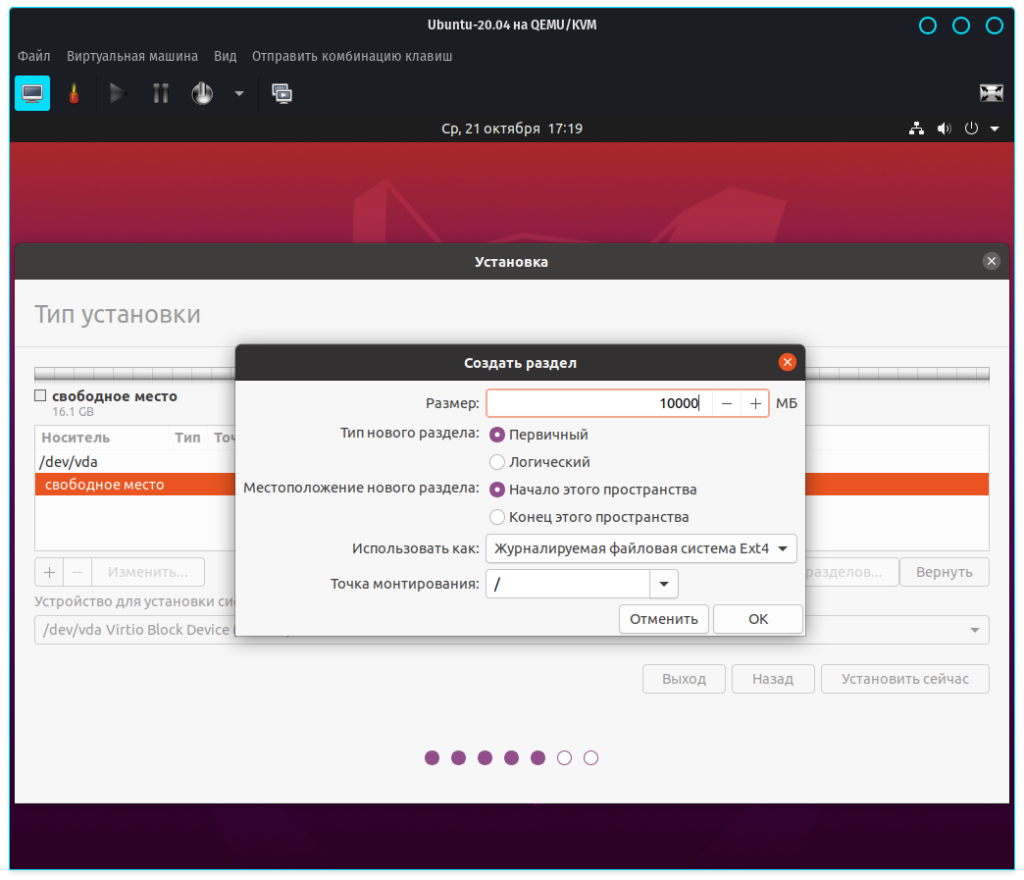The width and height of the screenshot is (1024, 880).
Task: Open virtual hardware details lightbulb icon
Action: (73, 93)
